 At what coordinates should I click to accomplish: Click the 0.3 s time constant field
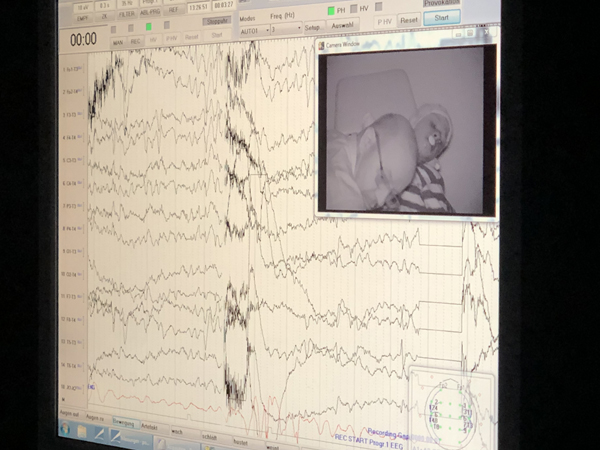click(104, 6)
